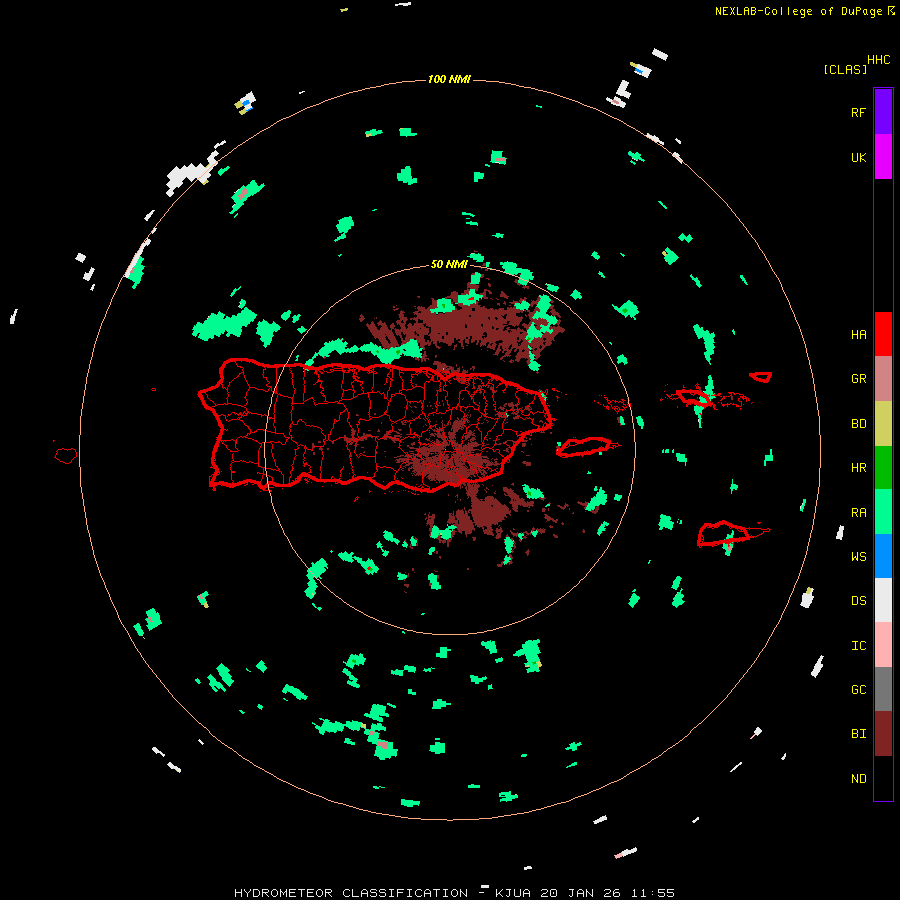
Task: Click the BI brown legend swatch
Action: [x=883, y=734]
